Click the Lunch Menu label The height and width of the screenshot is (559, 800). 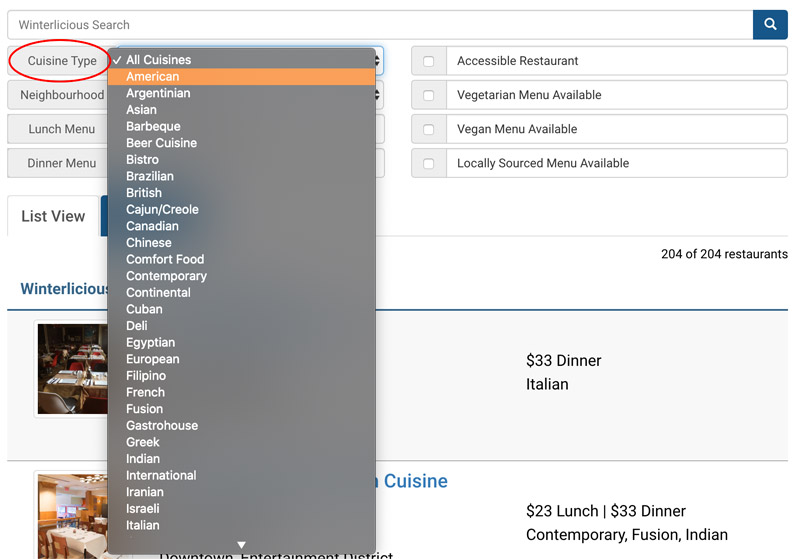point(62,129)
